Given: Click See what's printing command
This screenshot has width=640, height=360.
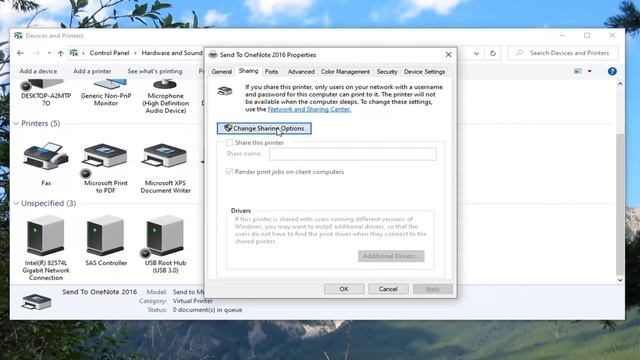Looking at the screenshot, I should [x=155, y=71].
